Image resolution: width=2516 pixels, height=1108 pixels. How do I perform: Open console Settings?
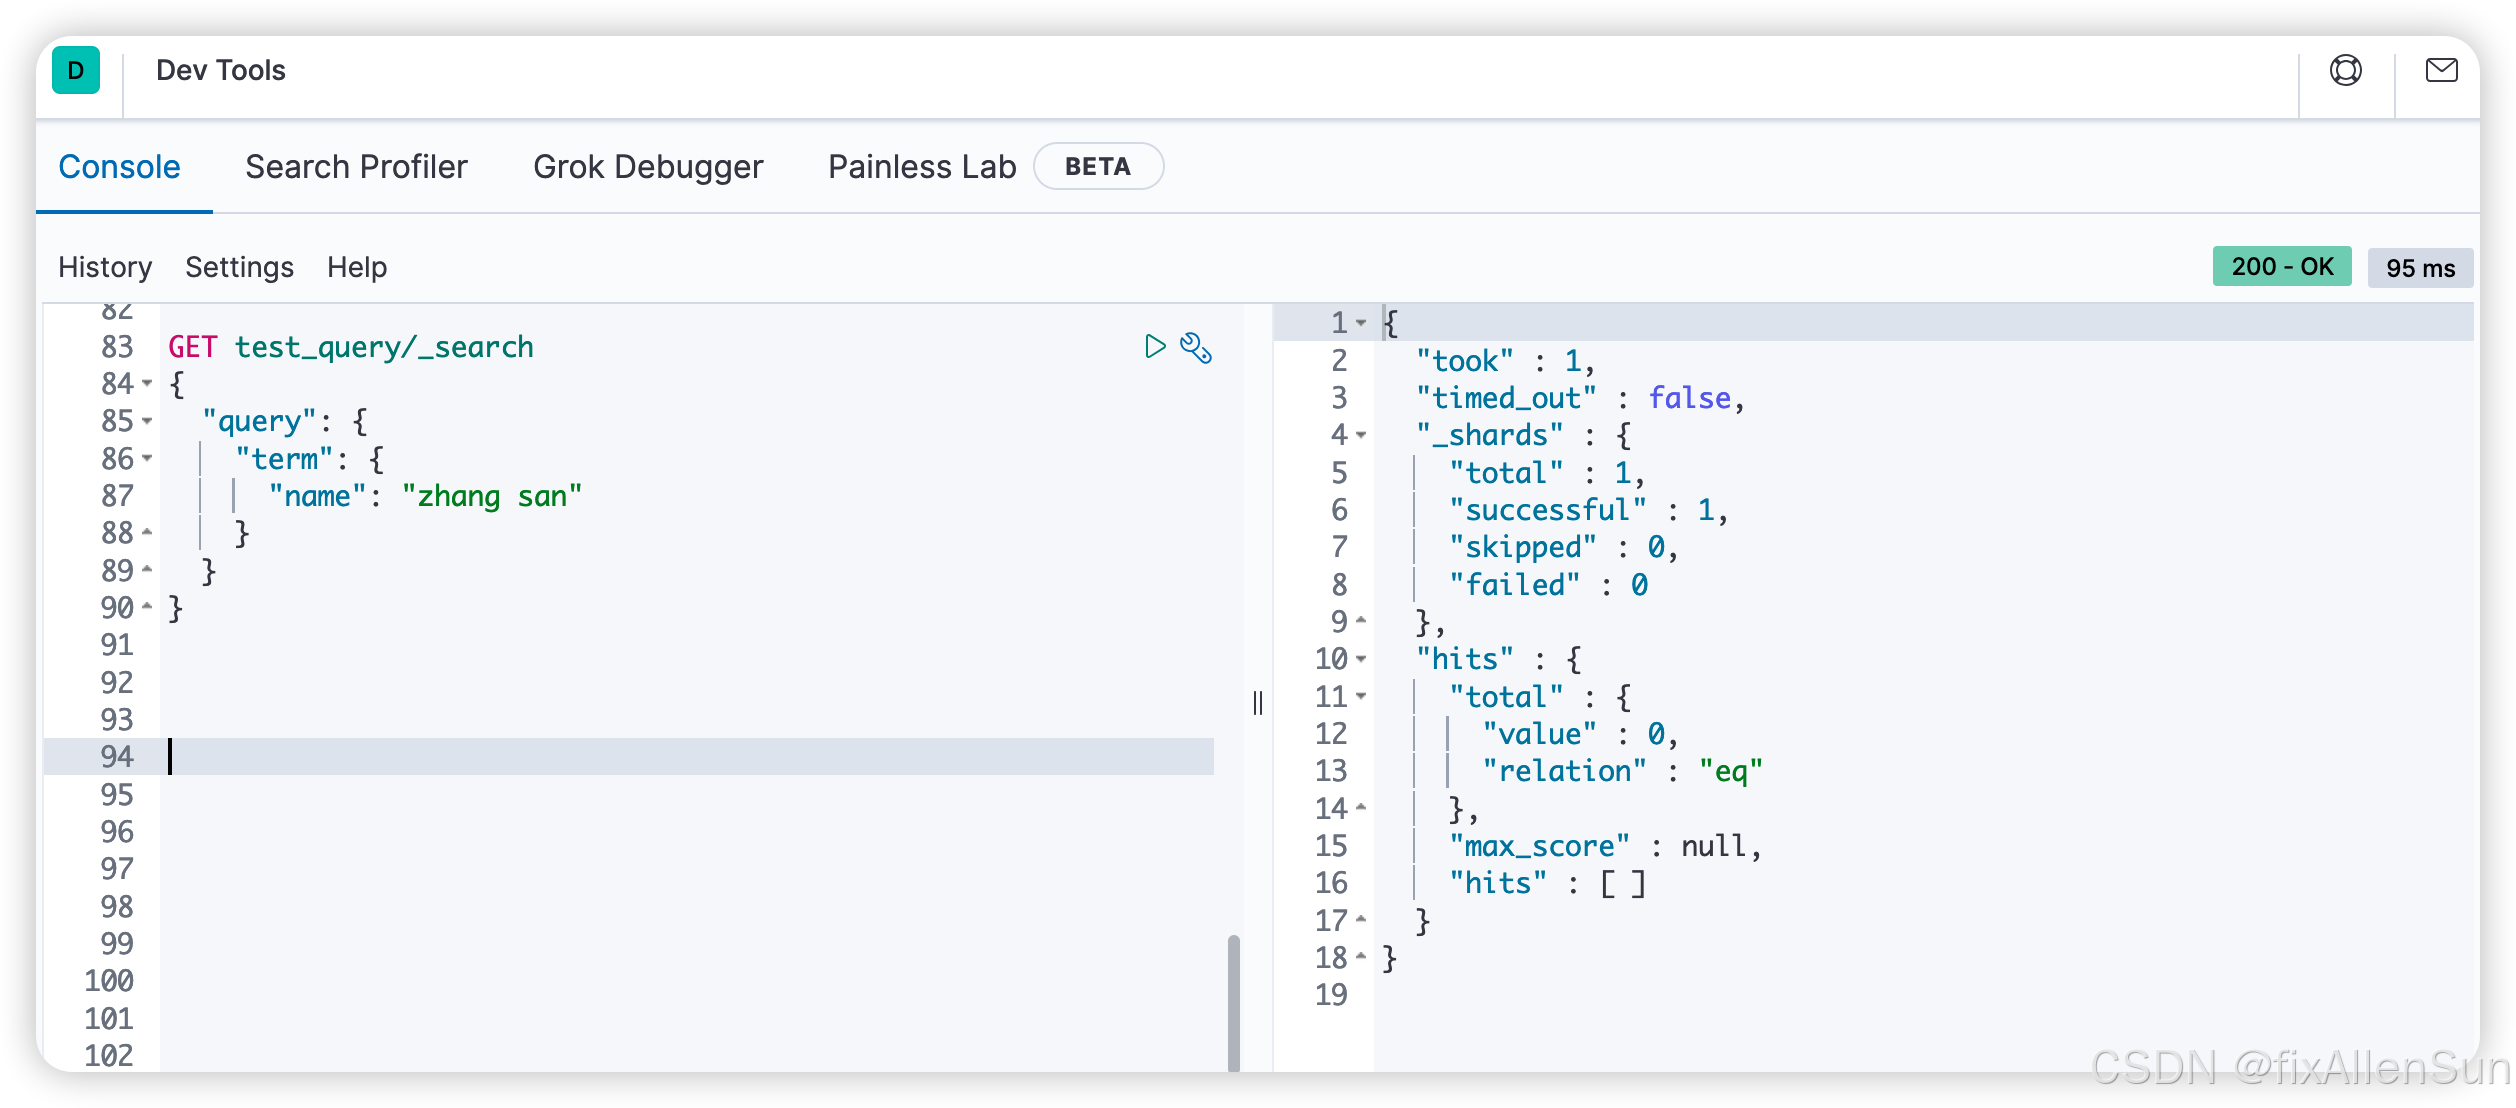coord(239,267)
